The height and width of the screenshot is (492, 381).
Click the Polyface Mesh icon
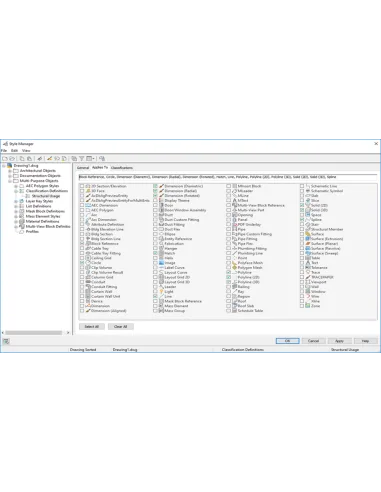point(234,263)
